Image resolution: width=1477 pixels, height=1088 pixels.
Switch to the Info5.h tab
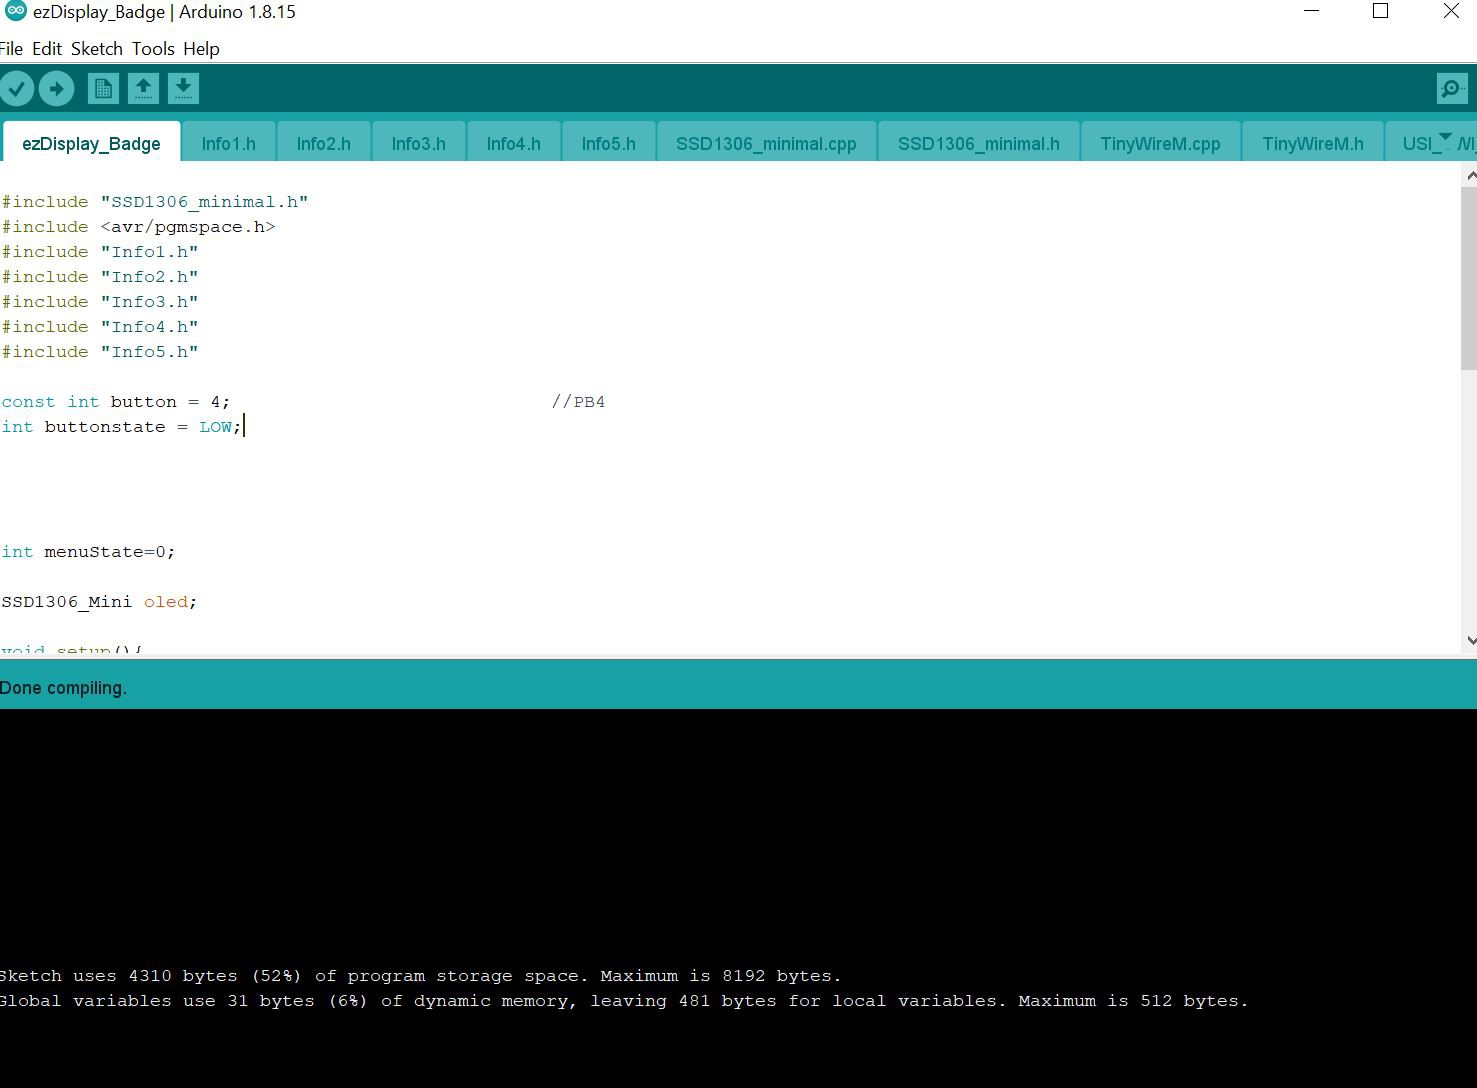click(608, 143)
